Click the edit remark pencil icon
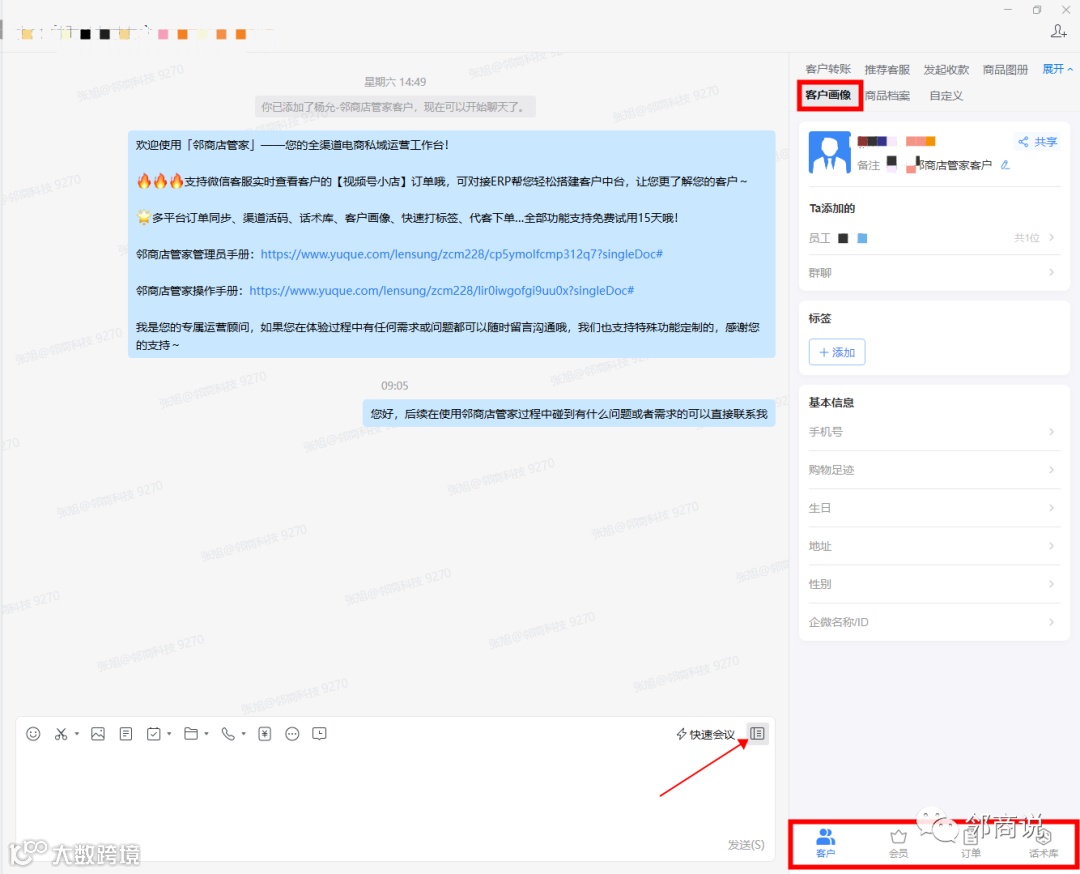The image size is (1080, 874). (x=1005, y=165)
